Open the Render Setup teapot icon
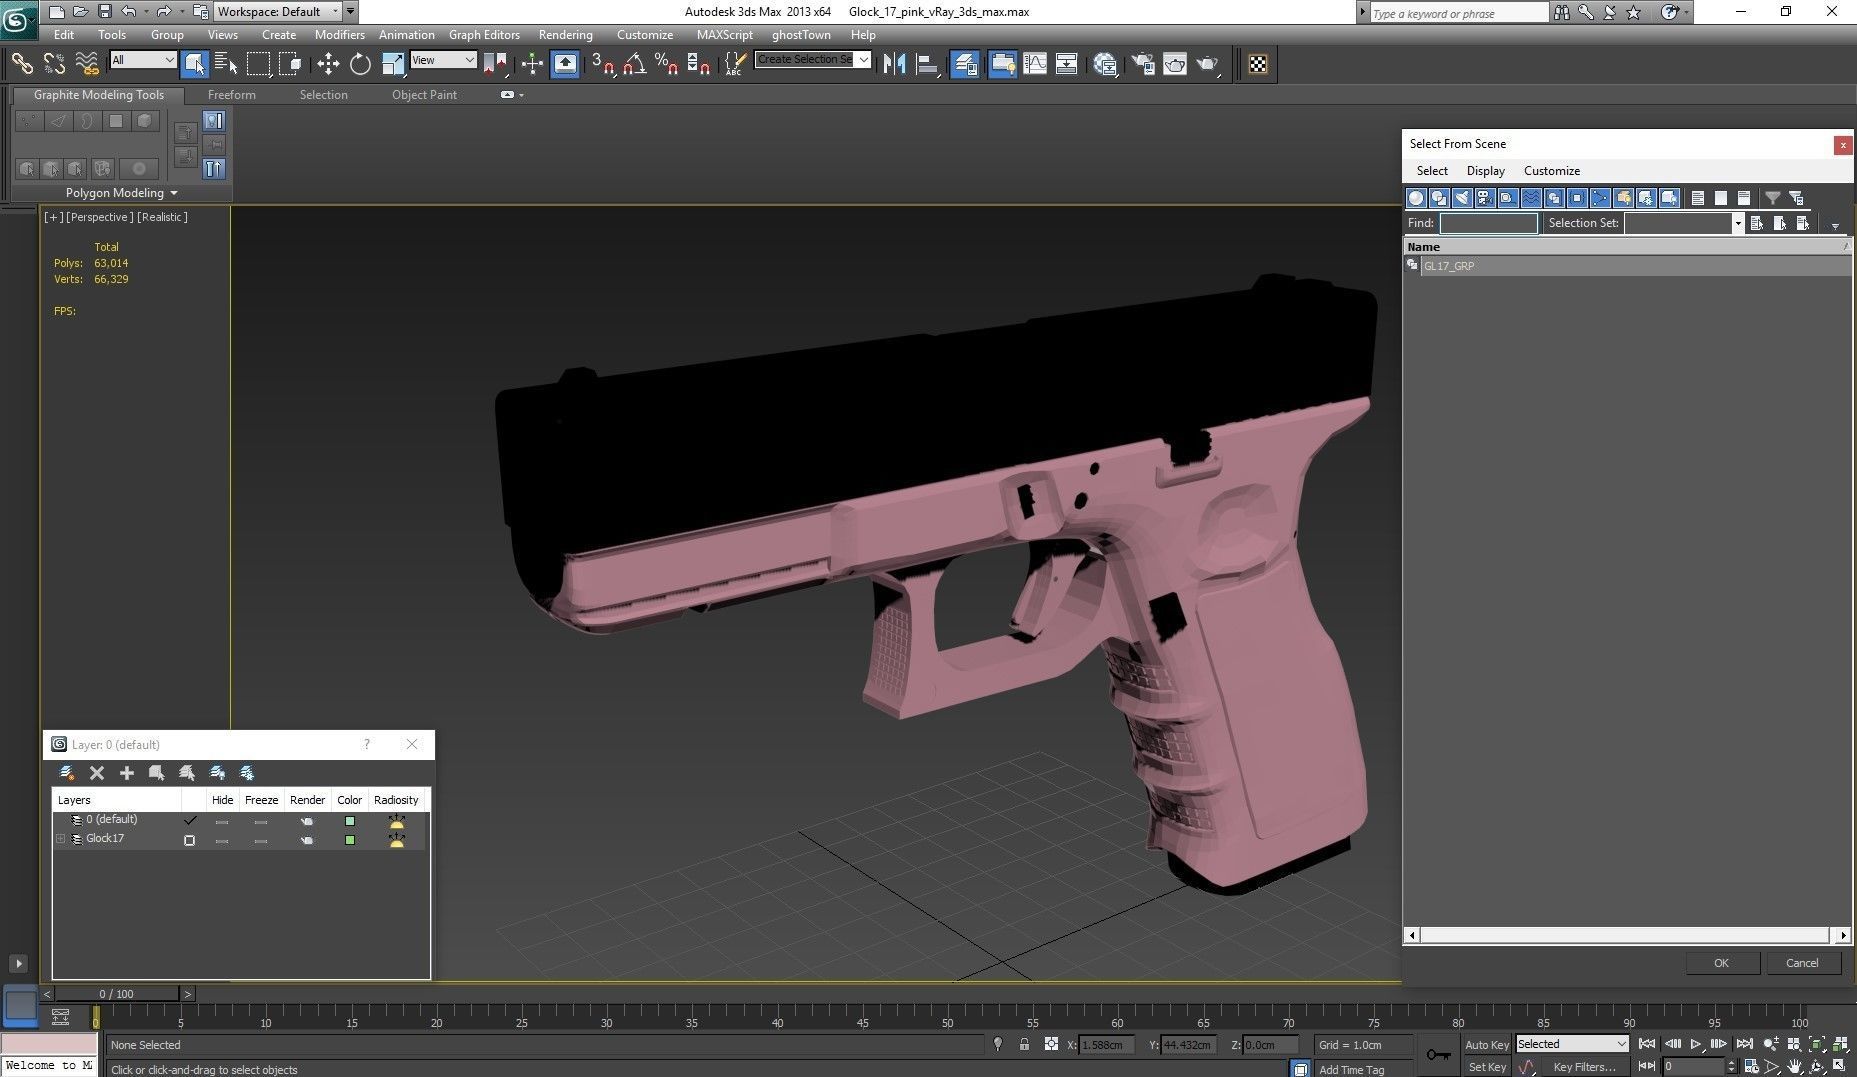The height and width of the screenshot is (1077, 1857). pyautogui.click(x=1142, y=64)
